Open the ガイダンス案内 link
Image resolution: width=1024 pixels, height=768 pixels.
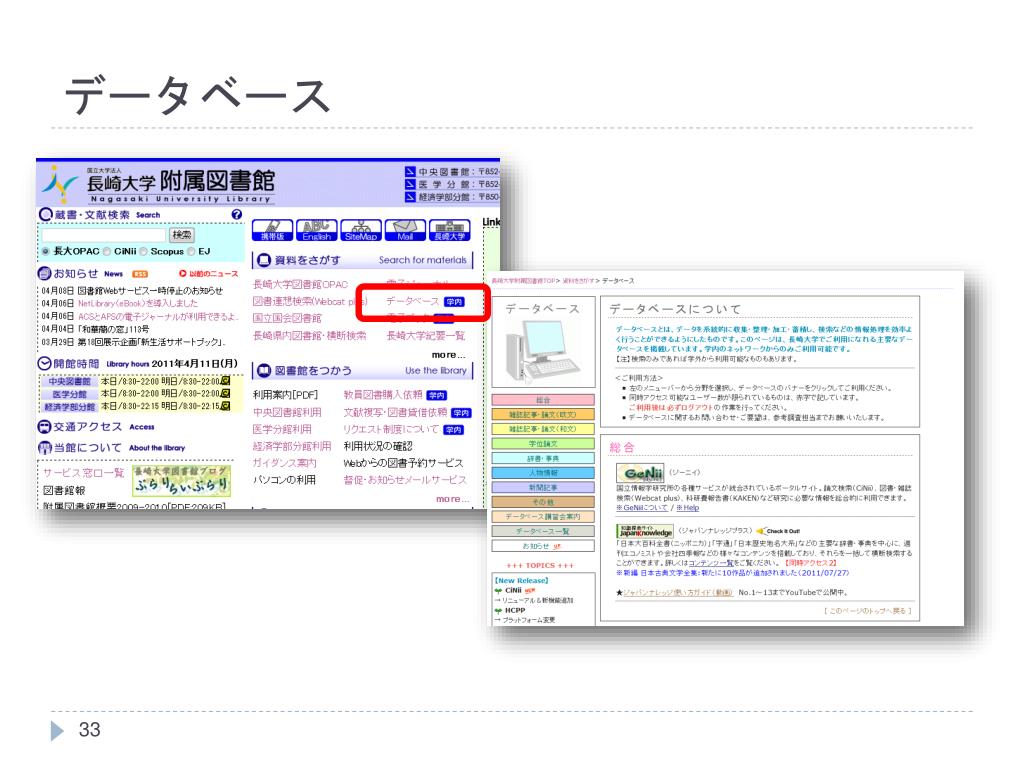point(285,463)
